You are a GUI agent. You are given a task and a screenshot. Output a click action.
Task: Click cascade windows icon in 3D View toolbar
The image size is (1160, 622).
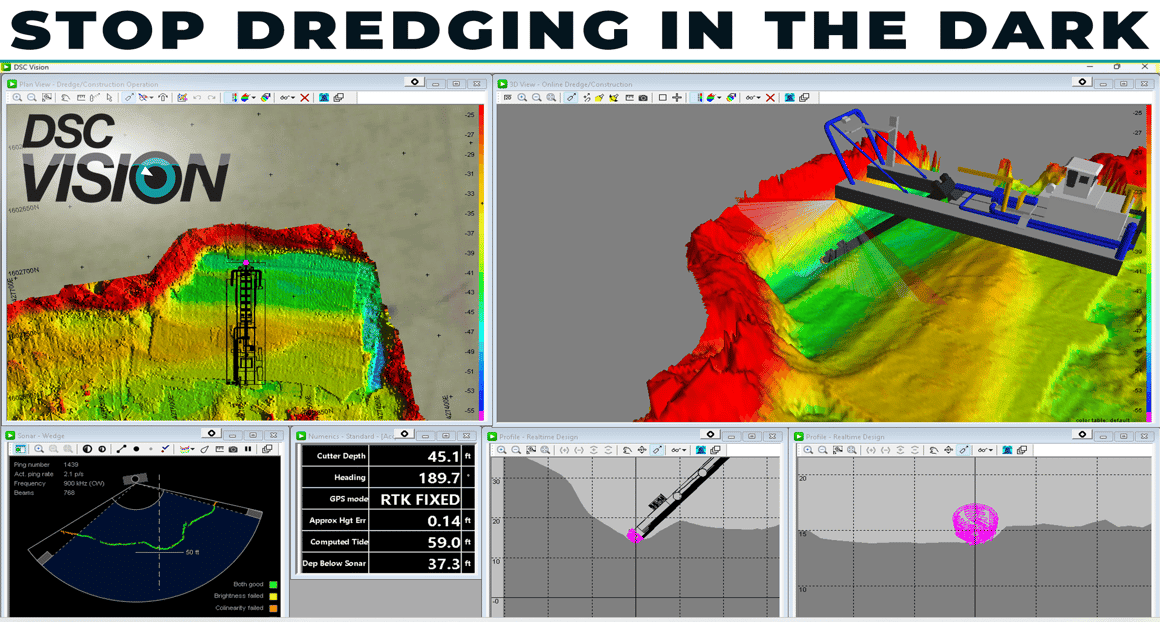tap(804, 98)
